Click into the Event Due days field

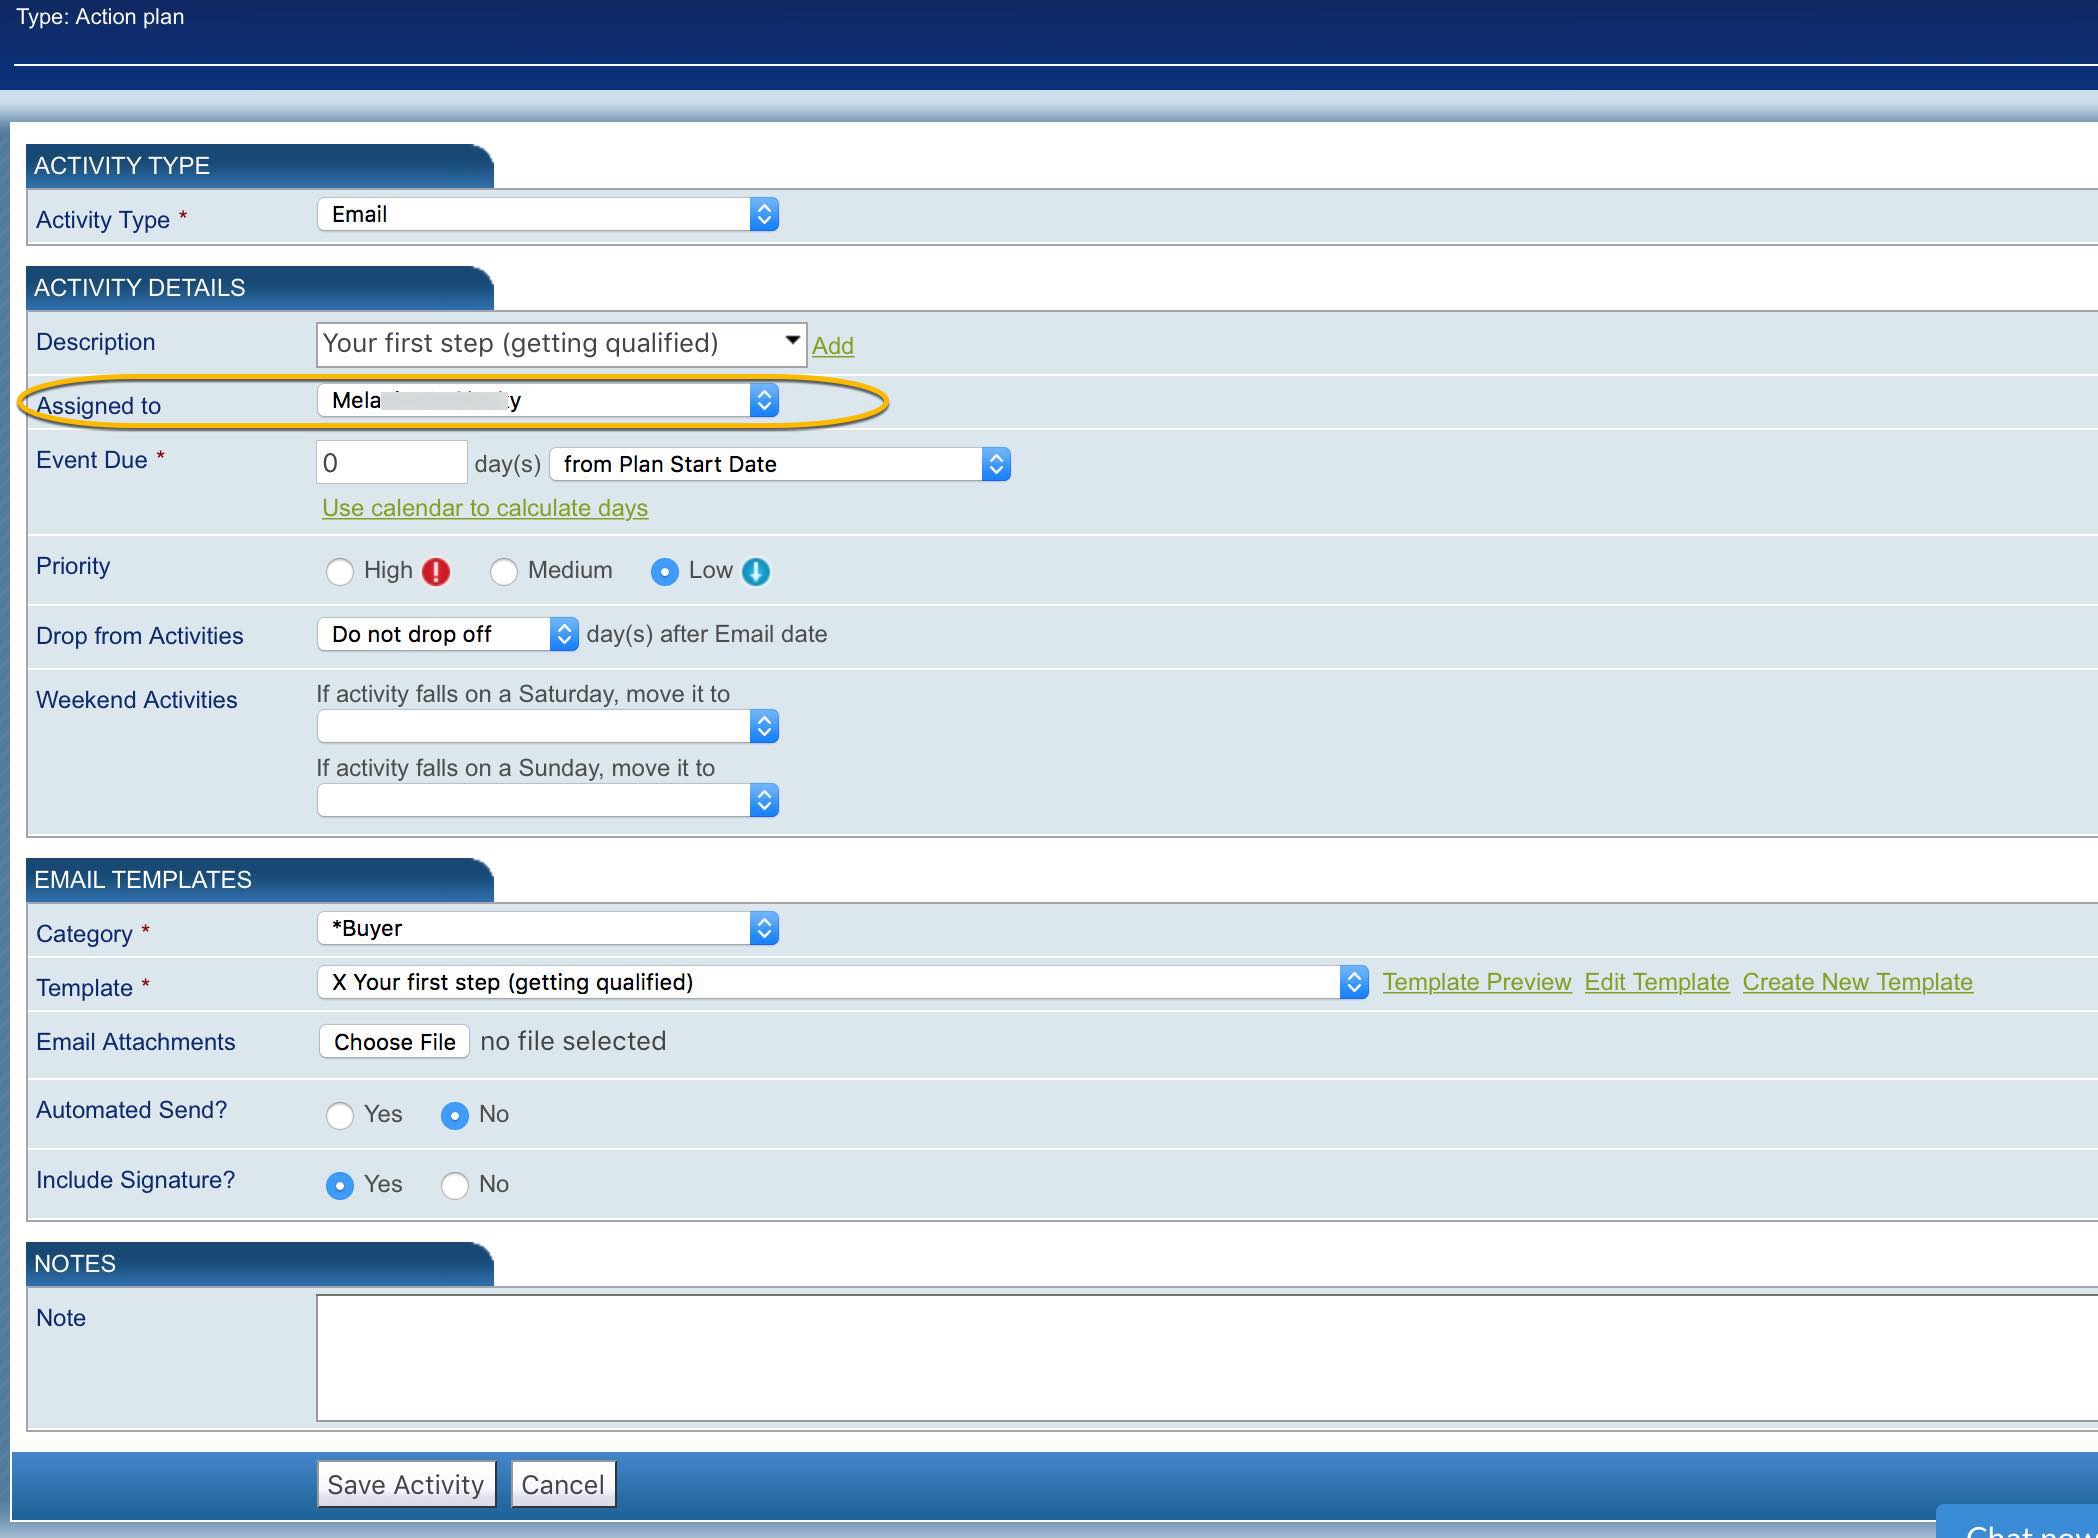[391, 463]
